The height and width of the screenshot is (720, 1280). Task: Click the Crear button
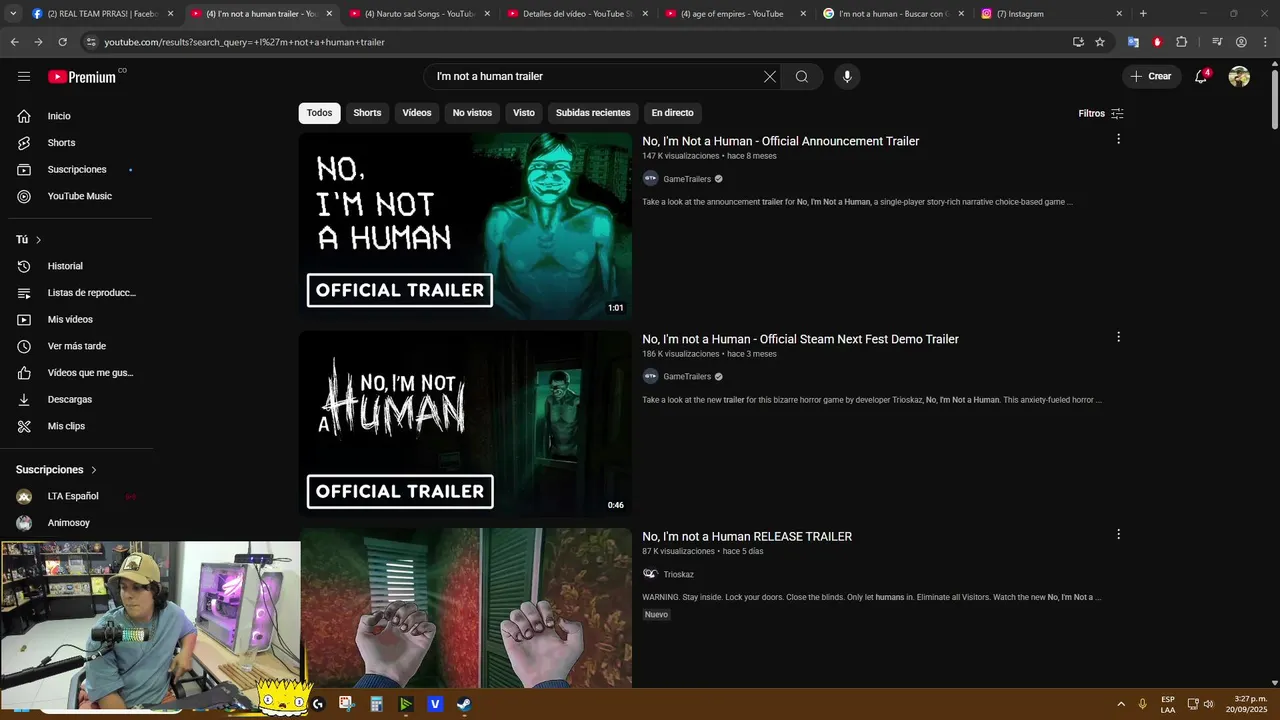click(1151, 77)
